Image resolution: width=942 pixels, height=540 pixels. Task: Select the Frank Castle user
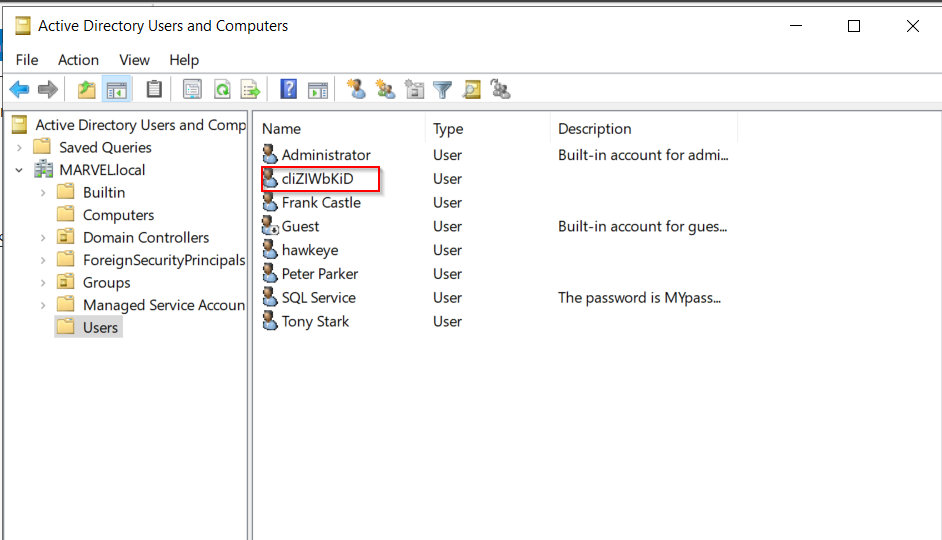coord(321,202)
